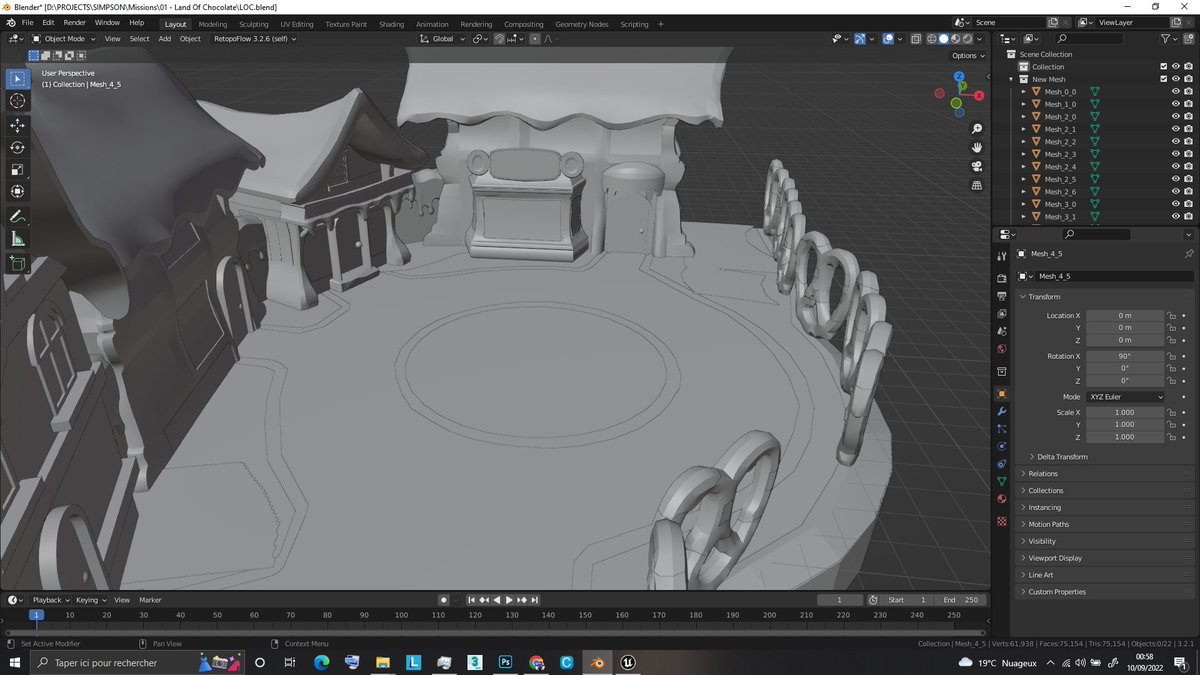Open the Object Mode dropdown
This screenshot has width=1200, height=675.
[x=63, y=39]
